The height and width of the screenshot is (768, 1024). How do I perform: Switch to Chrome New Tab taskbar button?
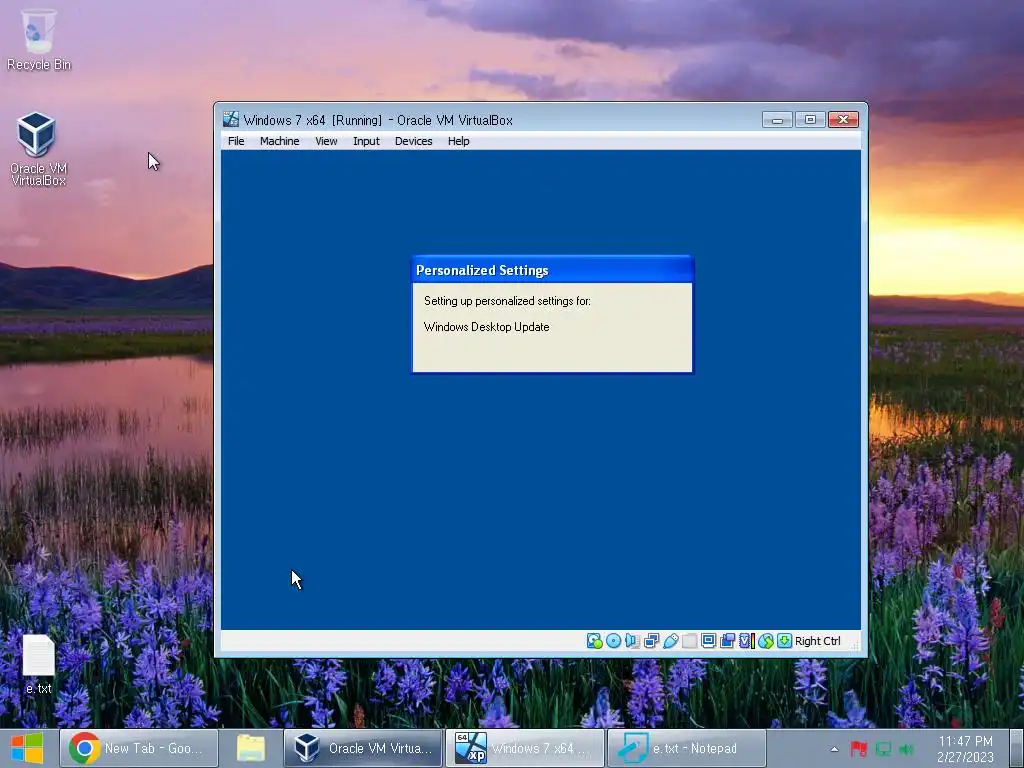tap(139, 748)
